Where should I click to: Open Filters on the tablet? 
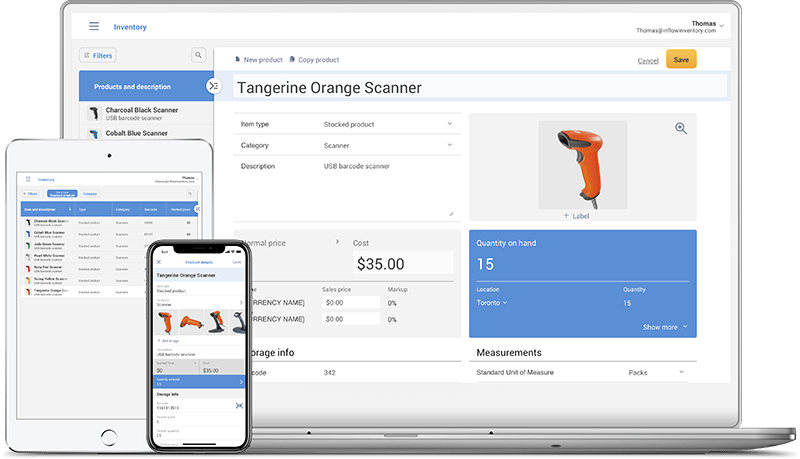30,194
